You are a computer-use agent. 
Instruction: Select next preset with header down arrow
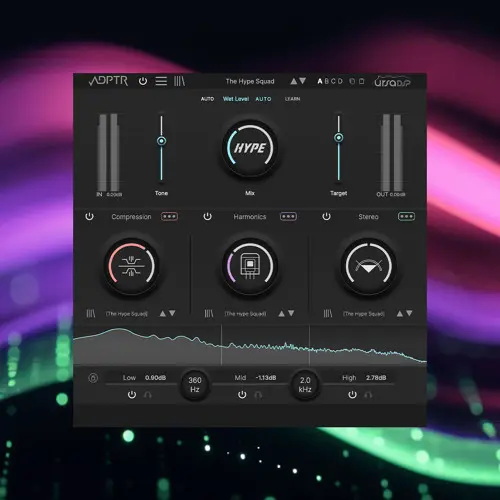[x=303, y=81]
